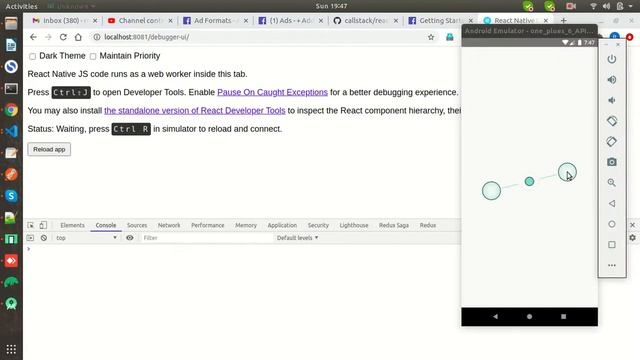This screenshot has height=360, width=640.
Task: Tap Android navigation bar home button
Action: coord(529,316)
